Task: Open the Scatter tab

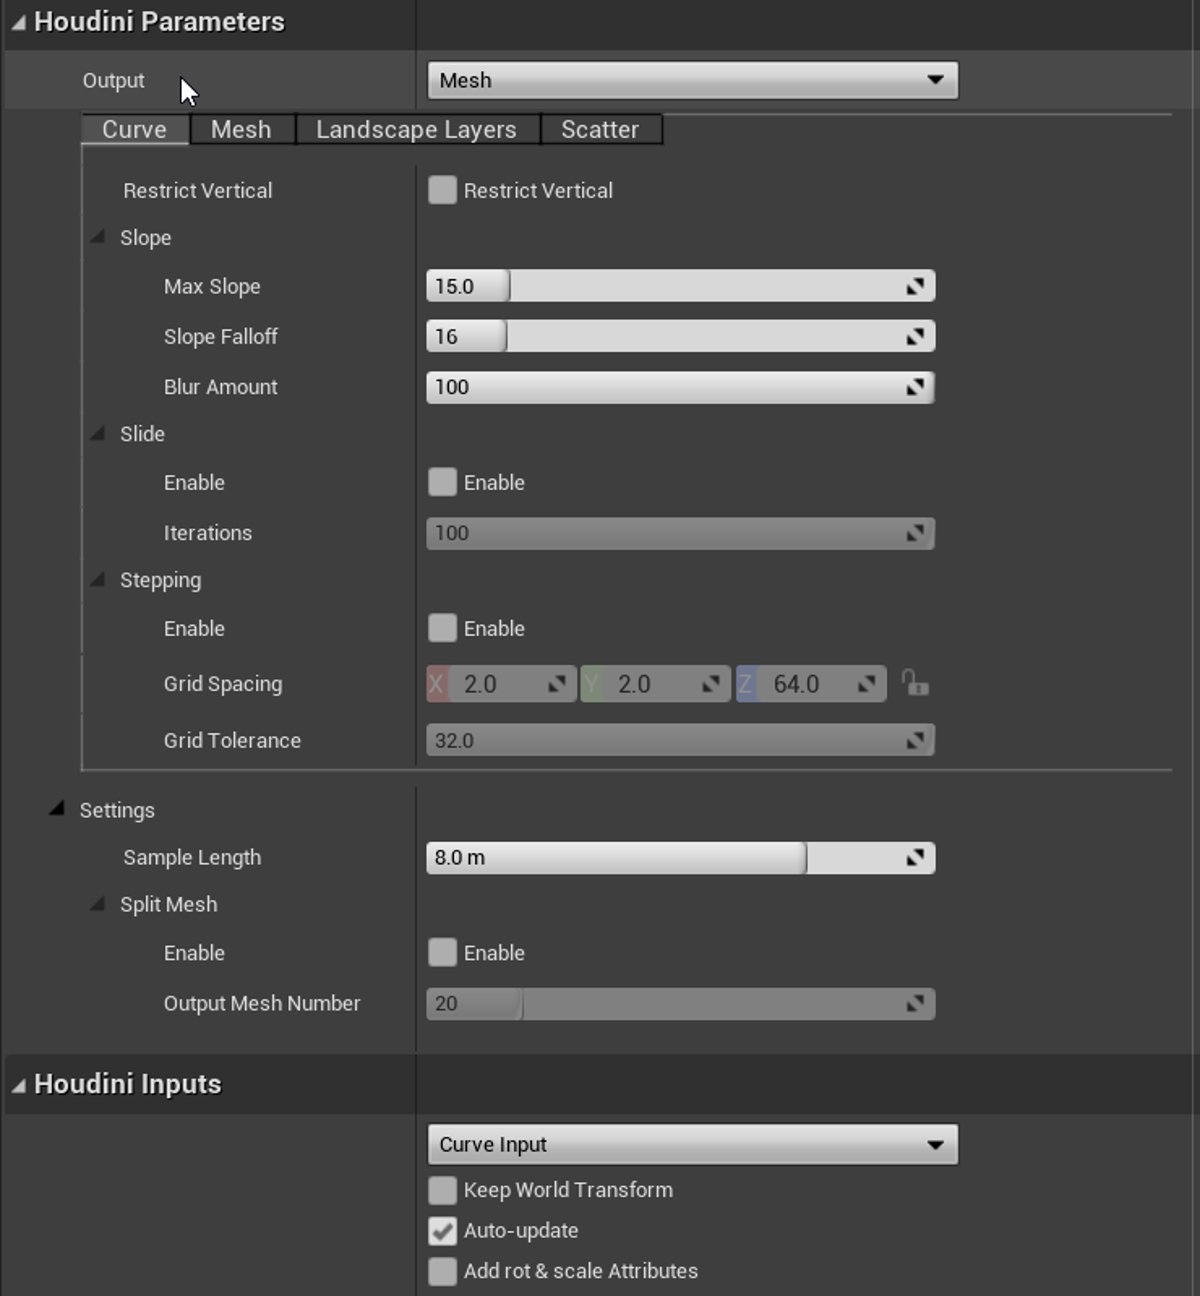Action: click(600, 130)
